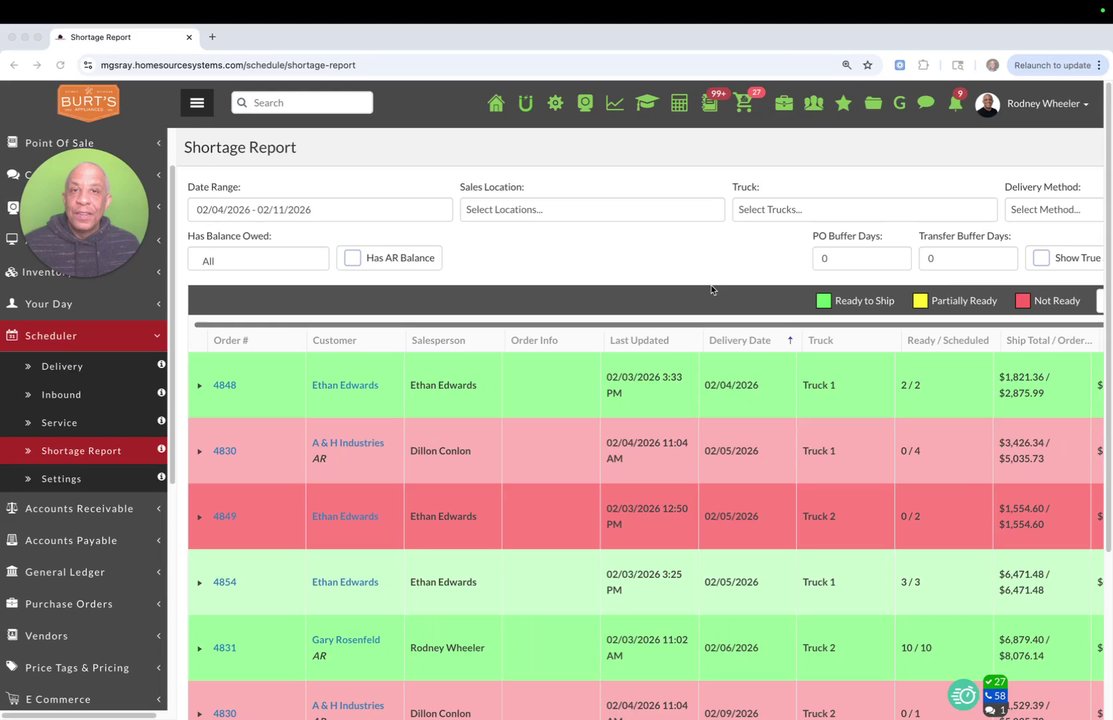Click the briefcase icon in toolbar
The height and width of the screenshot is (720, 1113).
click(784, 104)
